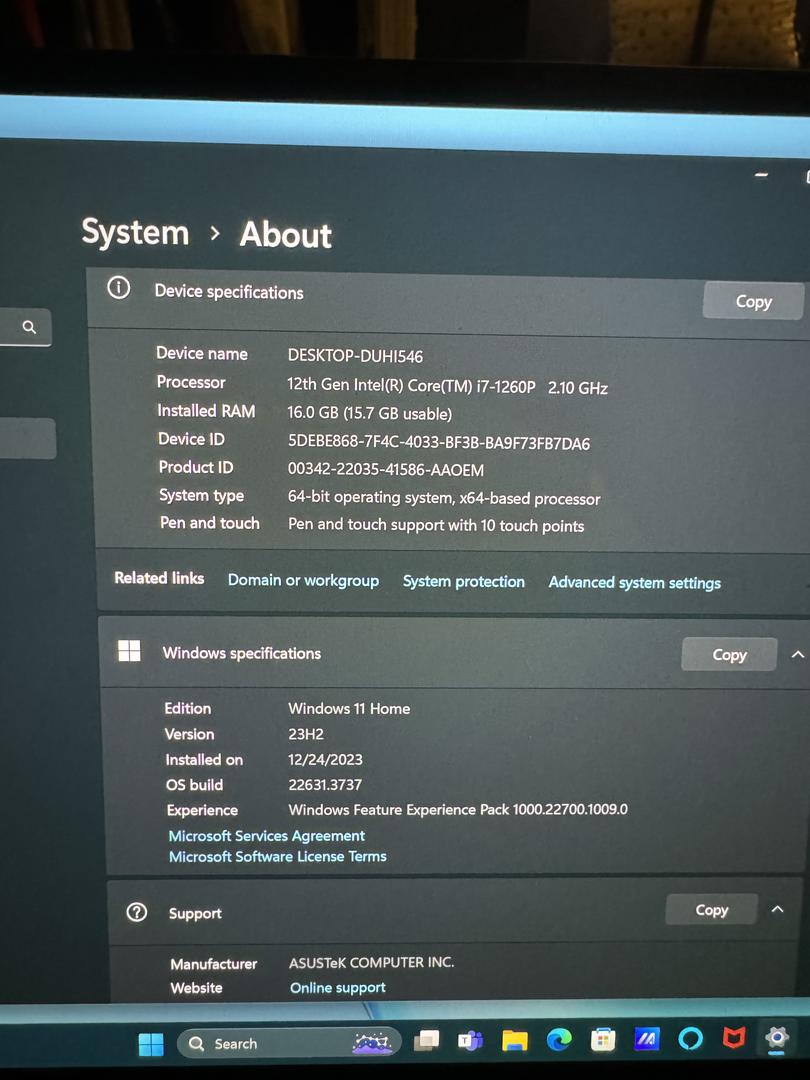This screenshot has width=810, height=1080.
Task: Collapse the Support section chevron
Action: point(778,910)
